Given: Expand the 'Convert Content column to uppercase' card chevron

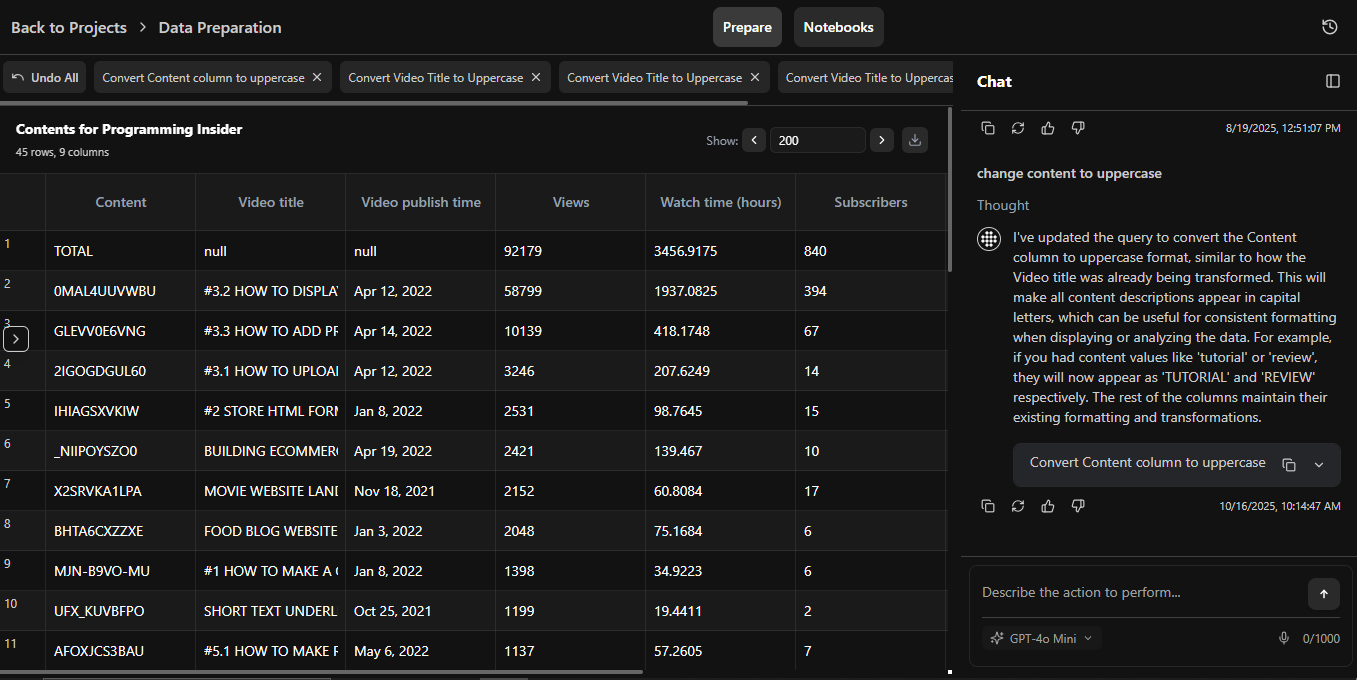Looking at the screenshot, I should (1318, 464).
